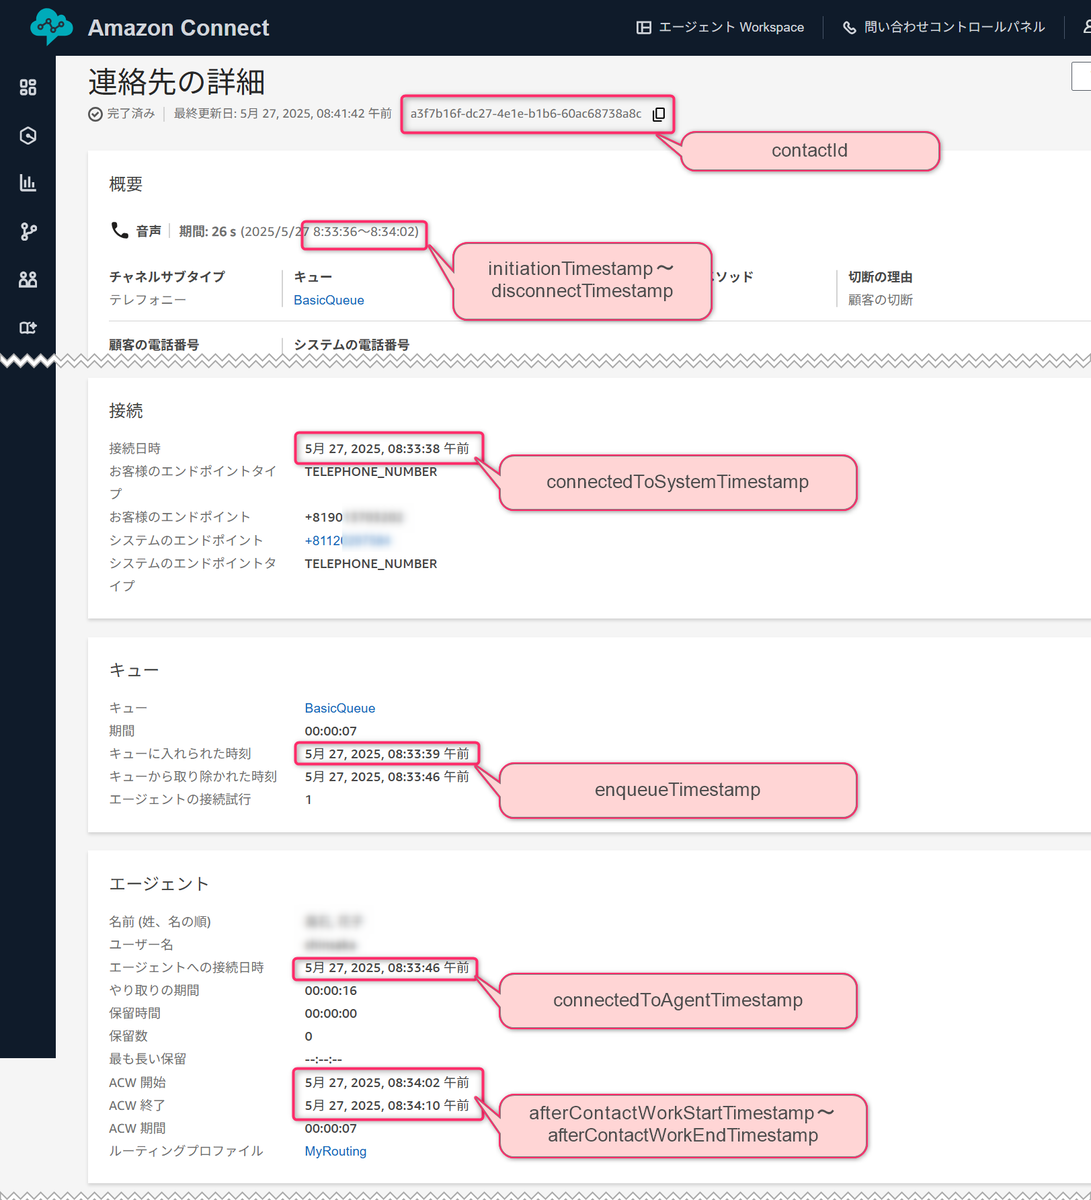Click the 接続日時 value 08:33:38

point(387,449)
